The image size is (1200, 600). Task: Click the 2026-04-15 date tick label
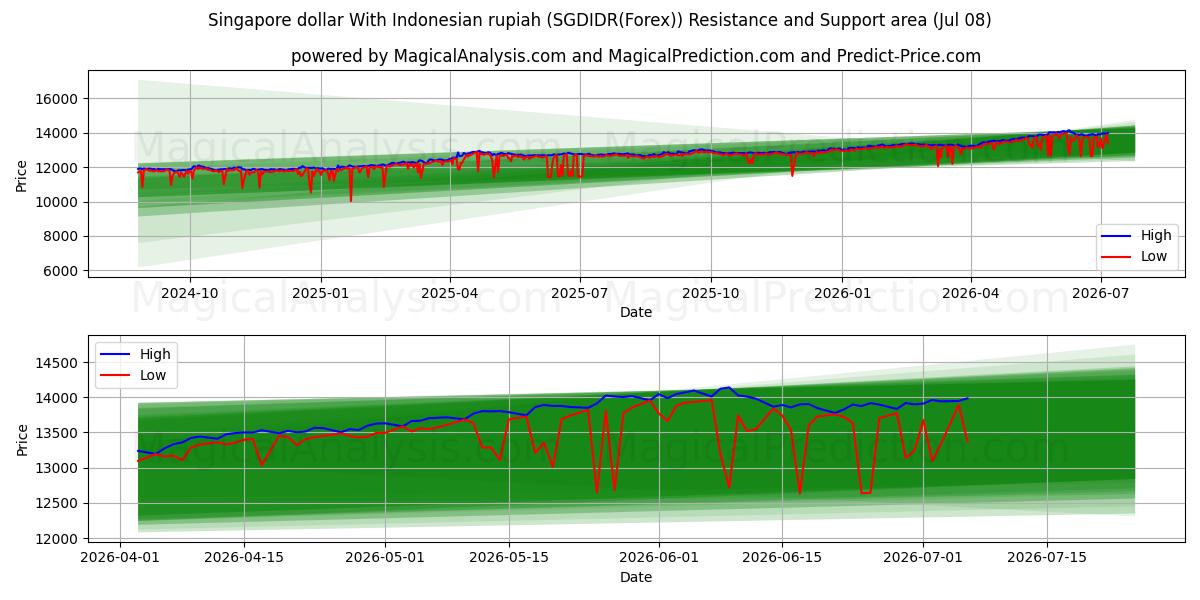tap(245, 557)
